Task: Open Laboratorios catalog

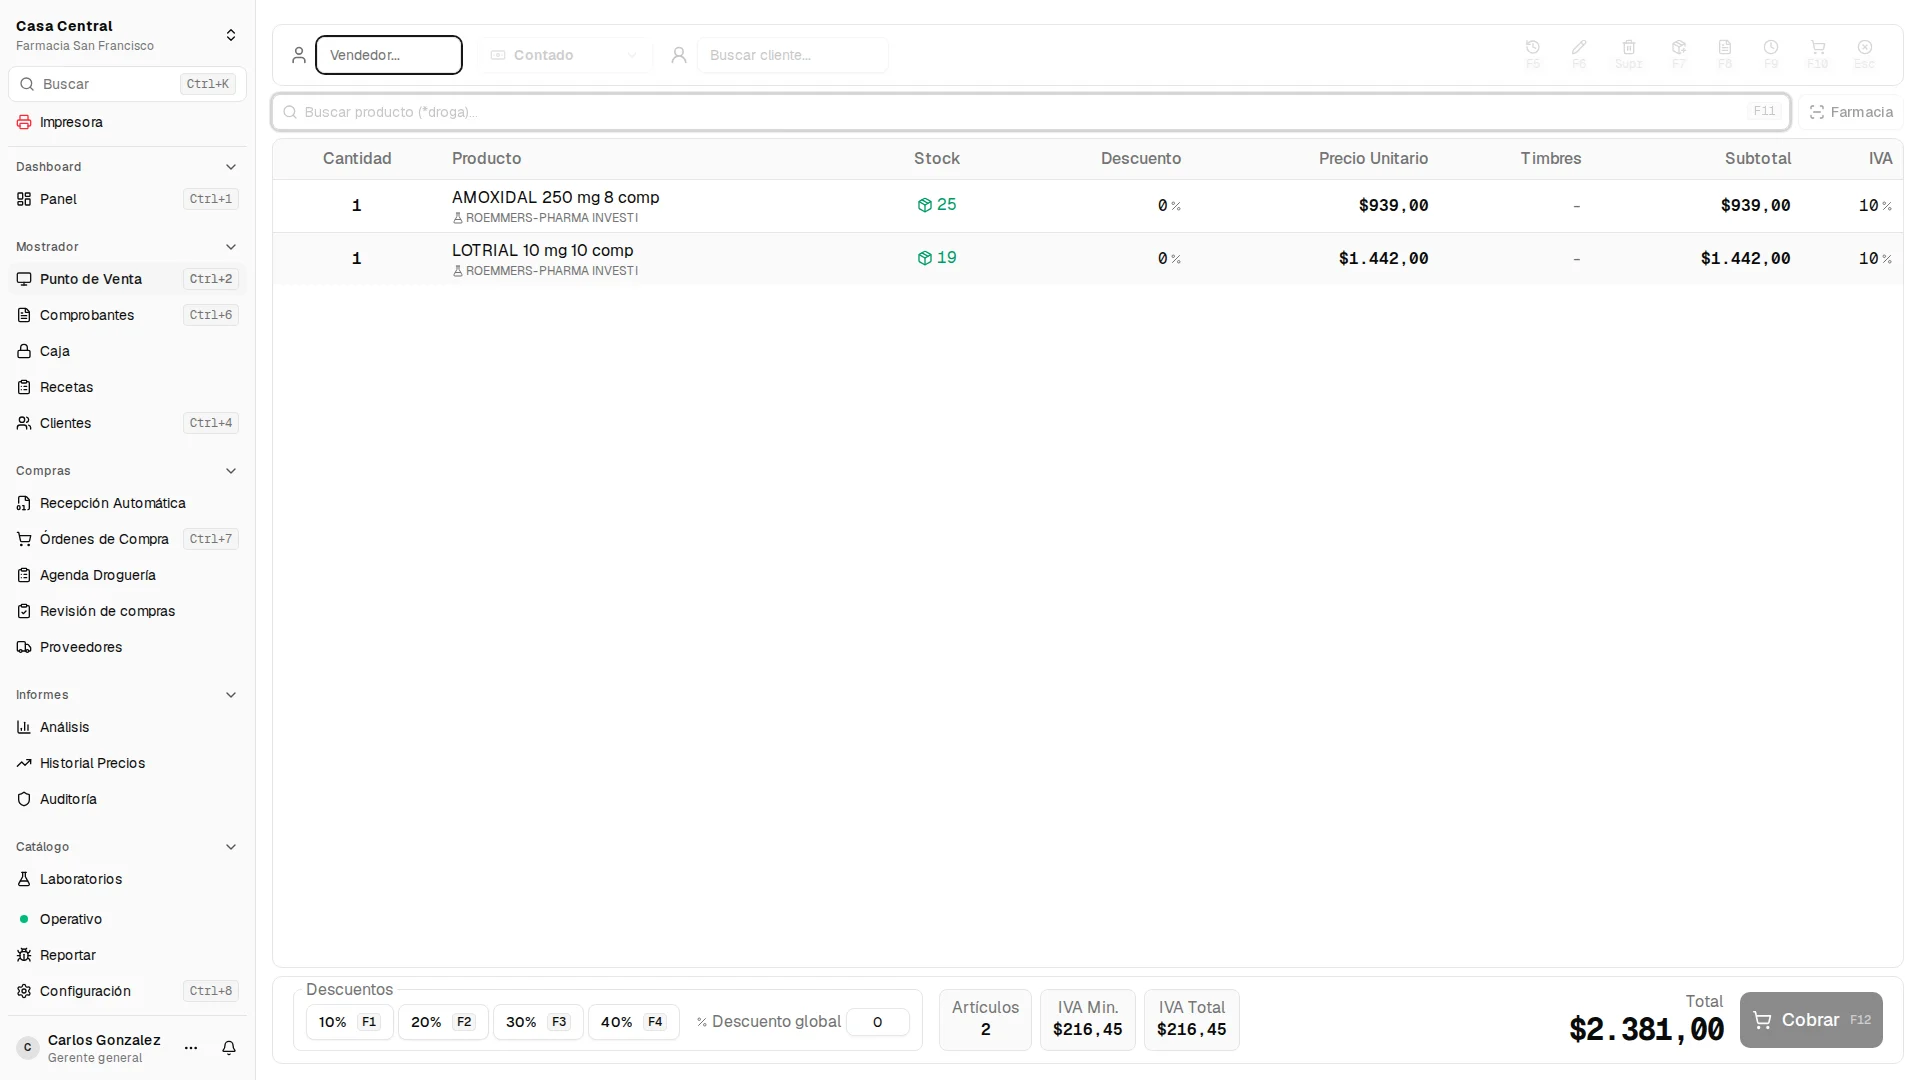Action: [x=127, y=879]
